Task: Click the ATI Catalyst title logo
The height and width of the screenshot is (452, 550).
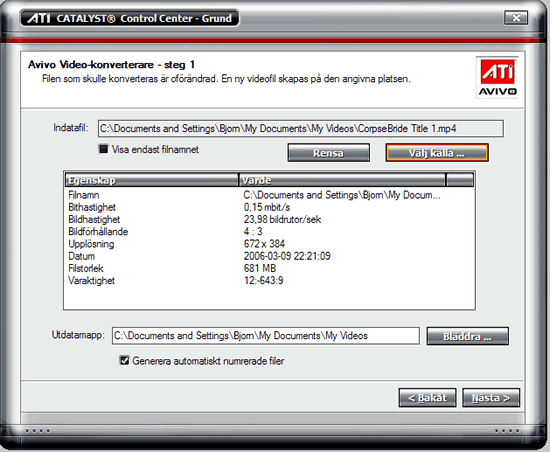Action: 39,18
